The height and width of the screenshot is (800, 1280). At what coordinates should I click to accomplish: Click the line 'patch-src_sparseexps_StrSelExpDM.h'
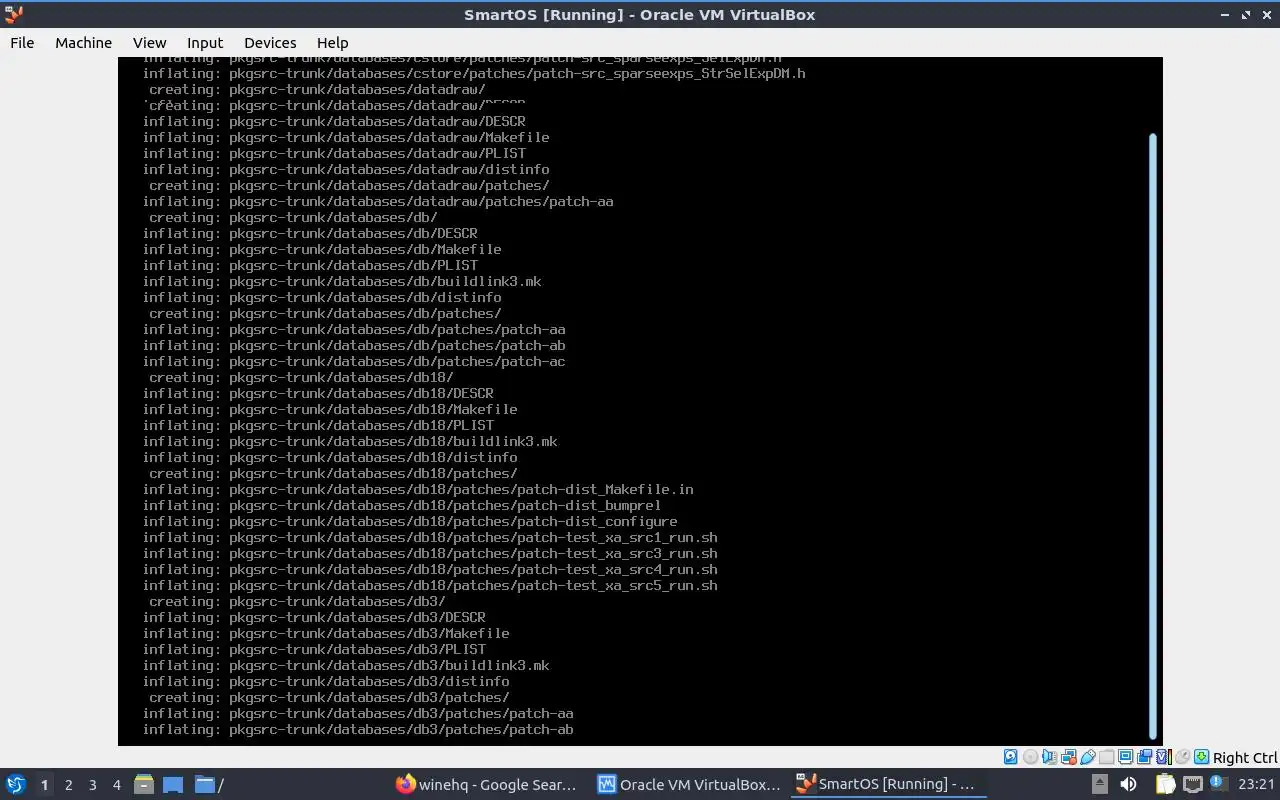point(474,73)
